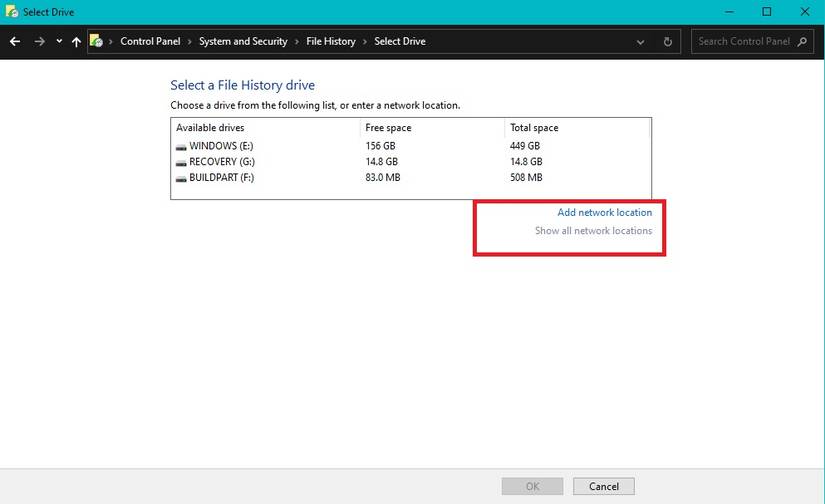
Task: Click the Available drives column header
Action: tap(210, 127)
